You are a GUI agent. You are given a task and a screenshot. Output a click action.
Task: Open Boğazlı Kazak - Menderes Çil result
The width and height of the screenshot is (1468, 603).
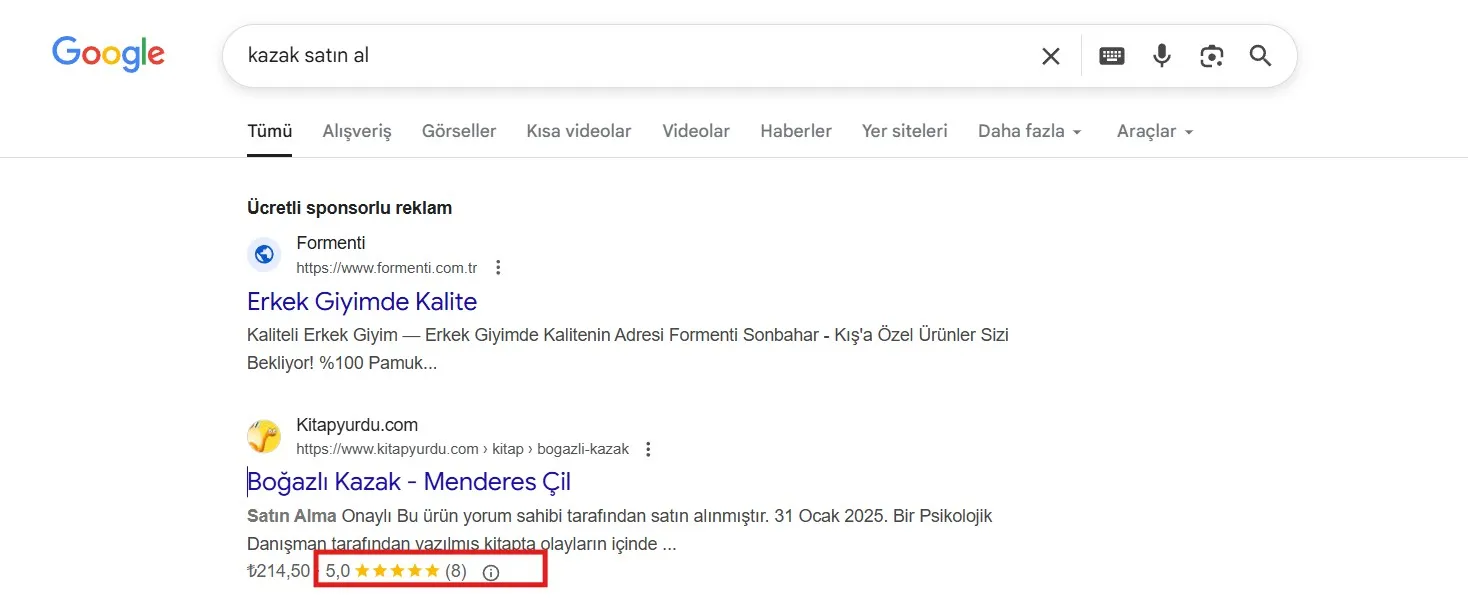409,481
